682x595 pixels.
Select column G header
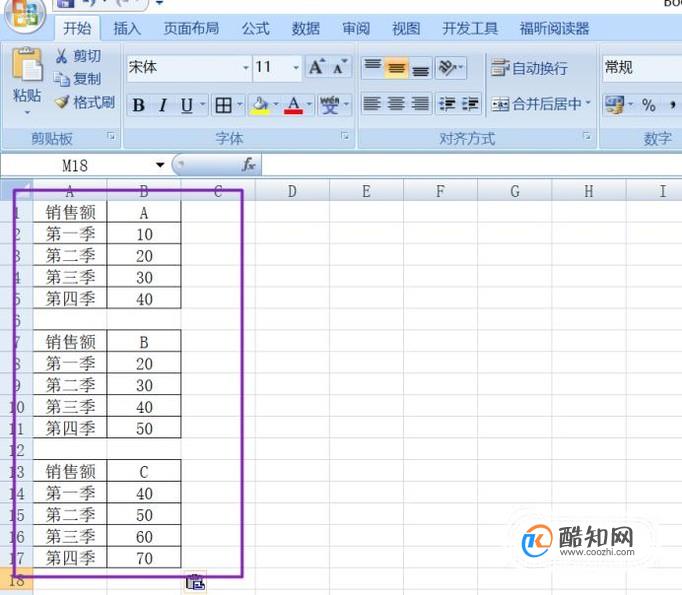tap(515, 191)
